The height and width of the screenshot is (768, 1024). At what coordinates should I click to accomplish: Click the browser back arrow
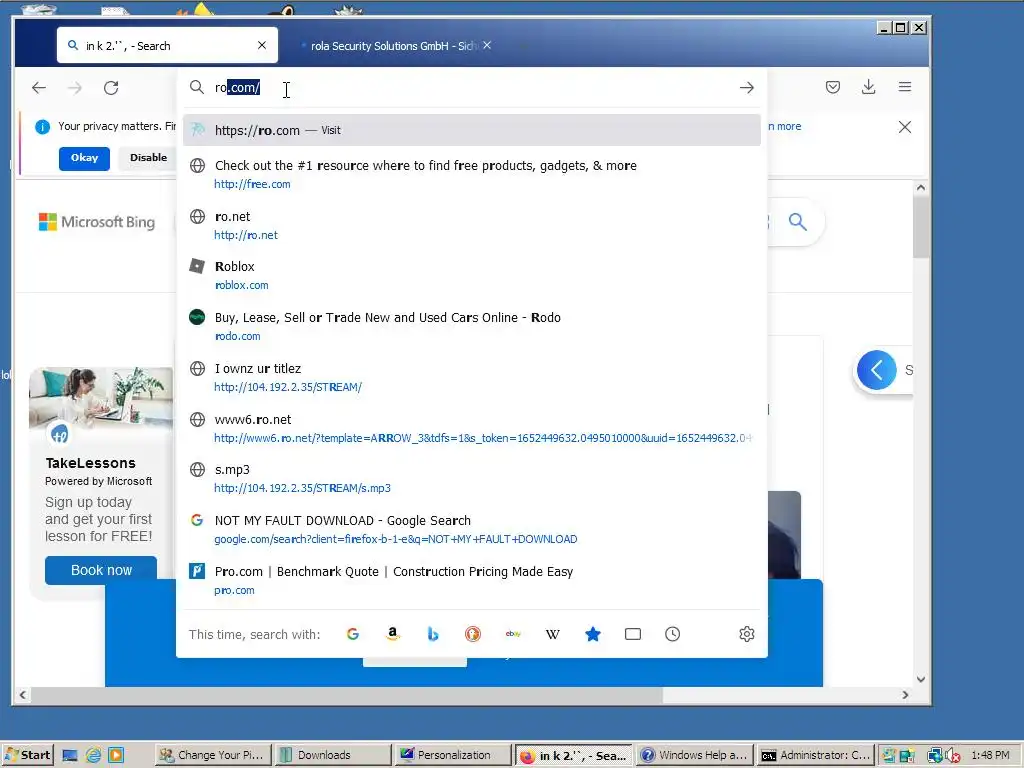click(39, 88)
